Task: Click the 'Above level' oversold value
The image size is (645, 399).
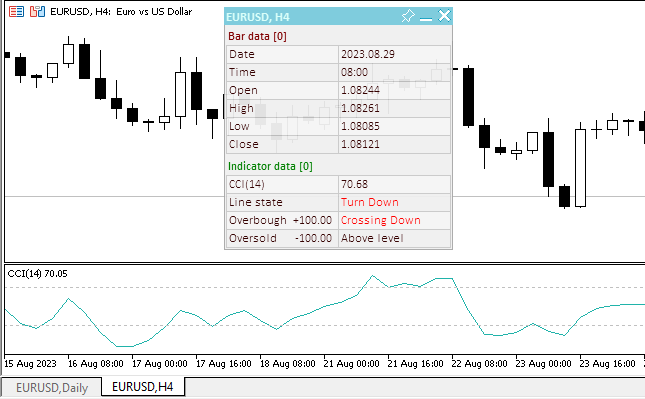Action: (372, 239)
